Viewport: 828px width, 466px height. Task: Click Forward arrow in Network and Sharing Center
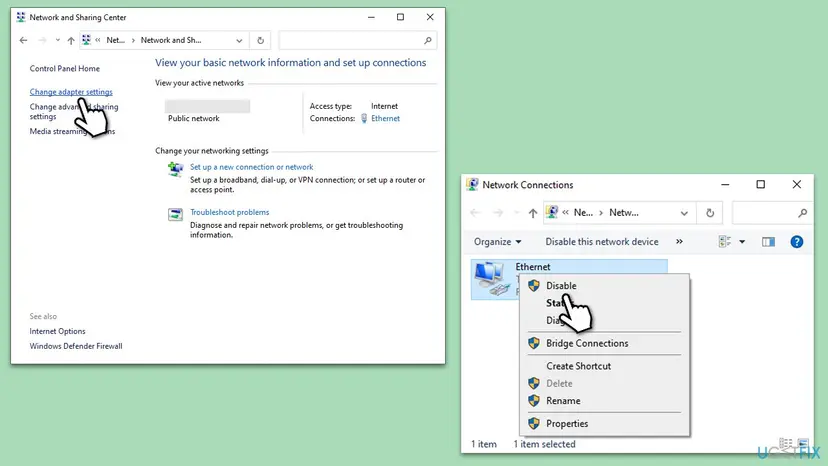(42, 40)
